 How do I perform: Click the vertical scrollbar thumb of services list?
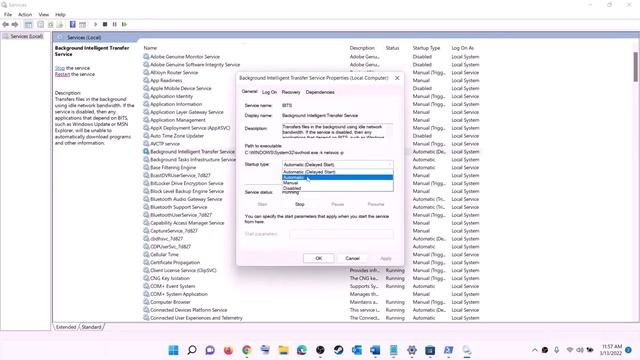coord(636,67)
